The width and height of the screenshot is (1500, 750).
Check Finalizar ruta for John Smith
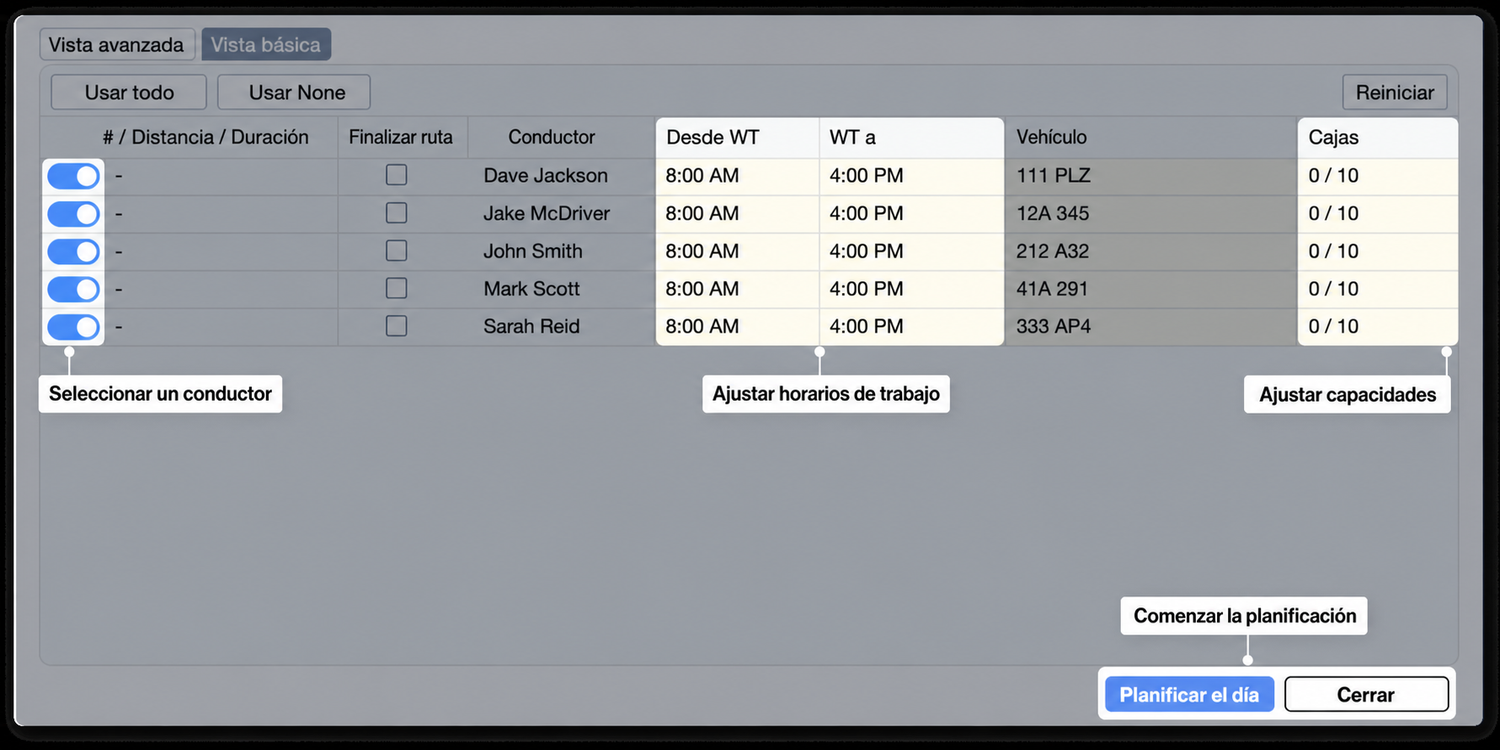click(397, 250)
